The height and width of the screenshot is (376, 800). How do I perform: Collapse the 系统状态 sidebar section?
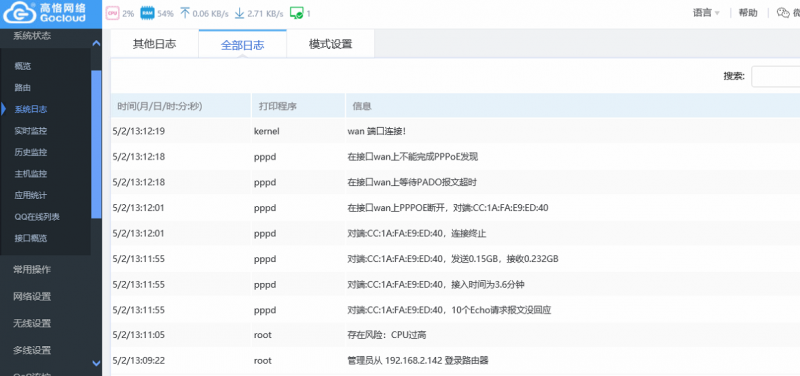pos(96,43)
